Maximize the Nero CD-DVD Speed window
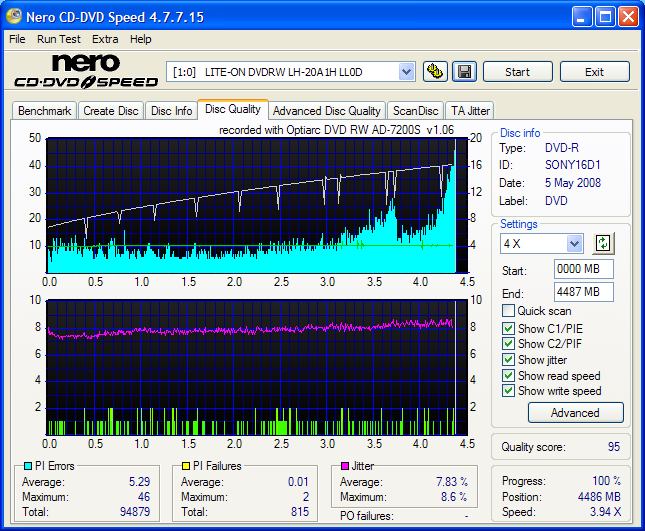The height and width of the screenshot is (531, 645). tap(605, 17)
